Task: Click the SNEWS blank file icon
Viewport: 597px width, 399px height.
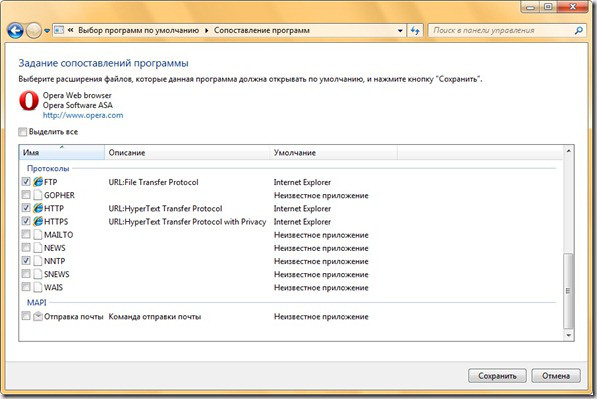Action: tap(38, 274)
